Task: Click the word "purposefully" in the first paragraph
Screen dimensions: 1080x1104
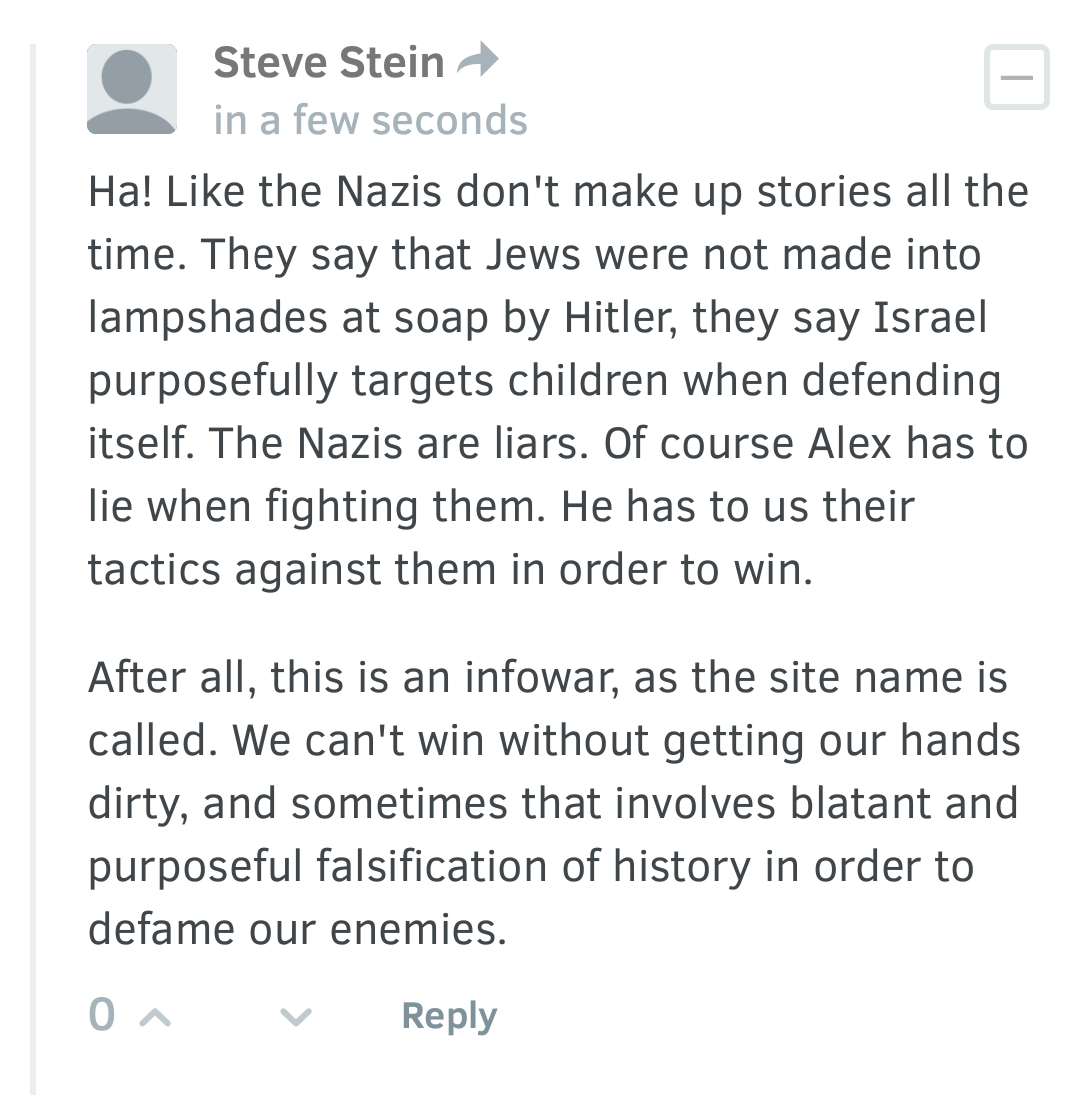Action: 213,382
